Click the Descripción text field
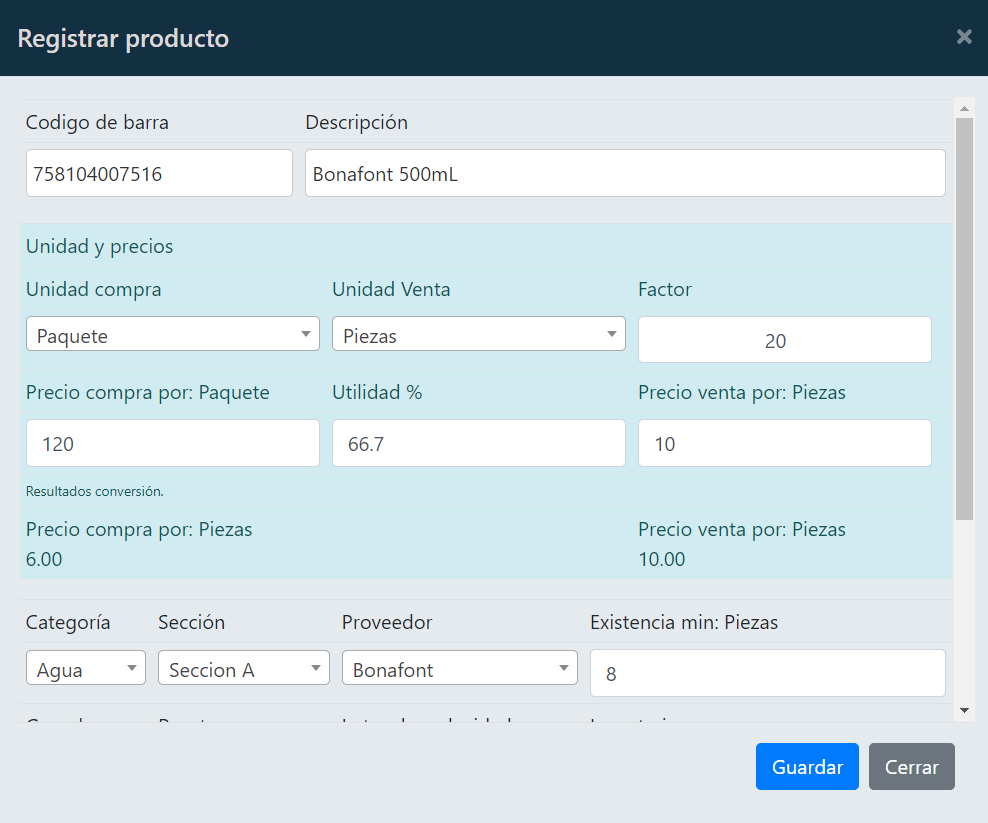 pos(624,174)
